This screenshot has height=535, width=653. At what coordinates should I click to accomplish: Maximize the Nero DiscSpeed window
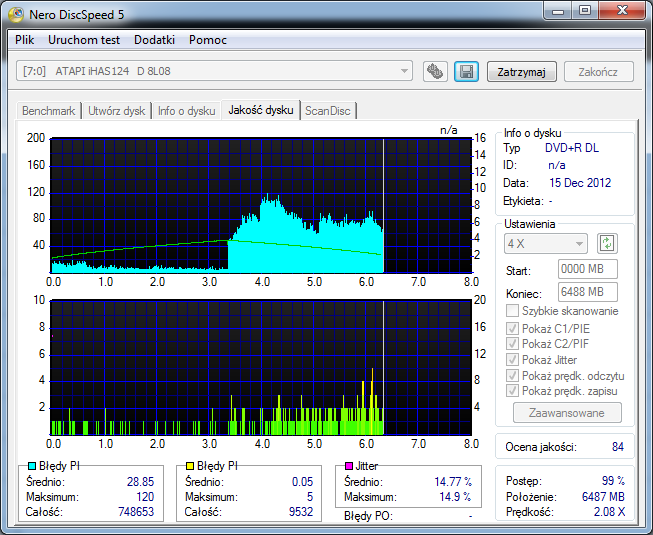click(585, 10)
